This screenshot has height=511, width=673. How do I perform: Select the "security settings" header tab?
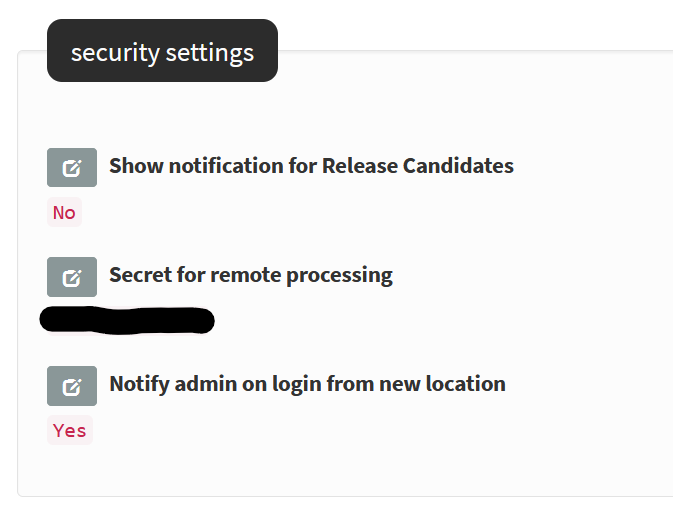(x=162, y=51)
